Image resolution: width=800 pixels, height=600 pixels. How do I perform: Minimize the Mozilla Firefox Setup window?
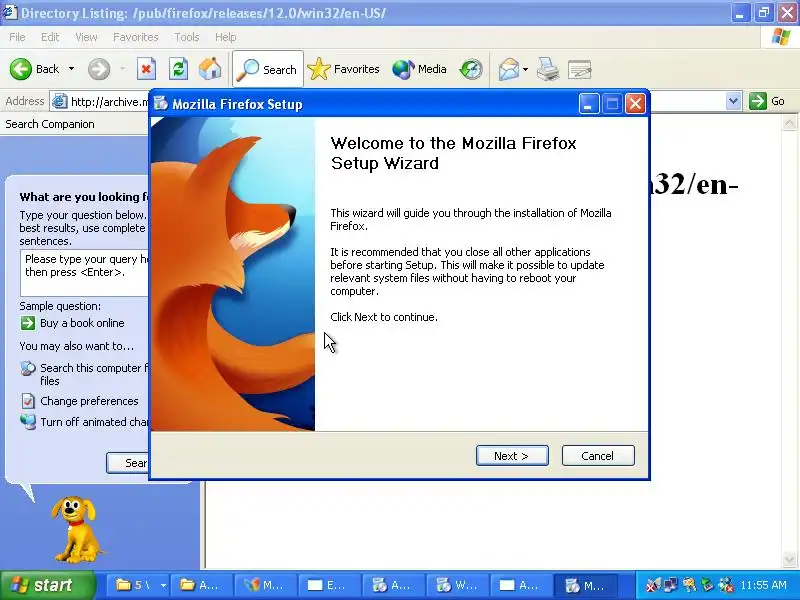pos(589,104)
